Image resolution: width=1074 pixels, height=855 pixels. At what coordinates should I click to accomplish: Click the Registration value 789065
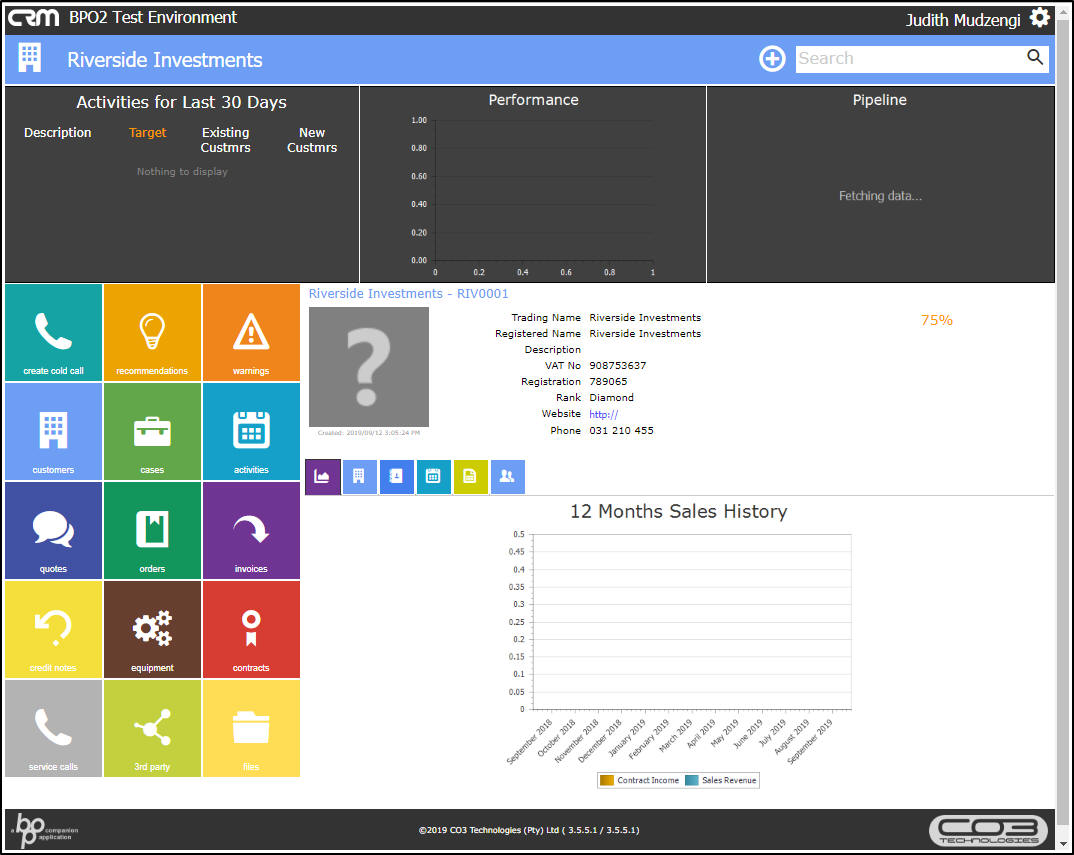(x=608, y=382)
